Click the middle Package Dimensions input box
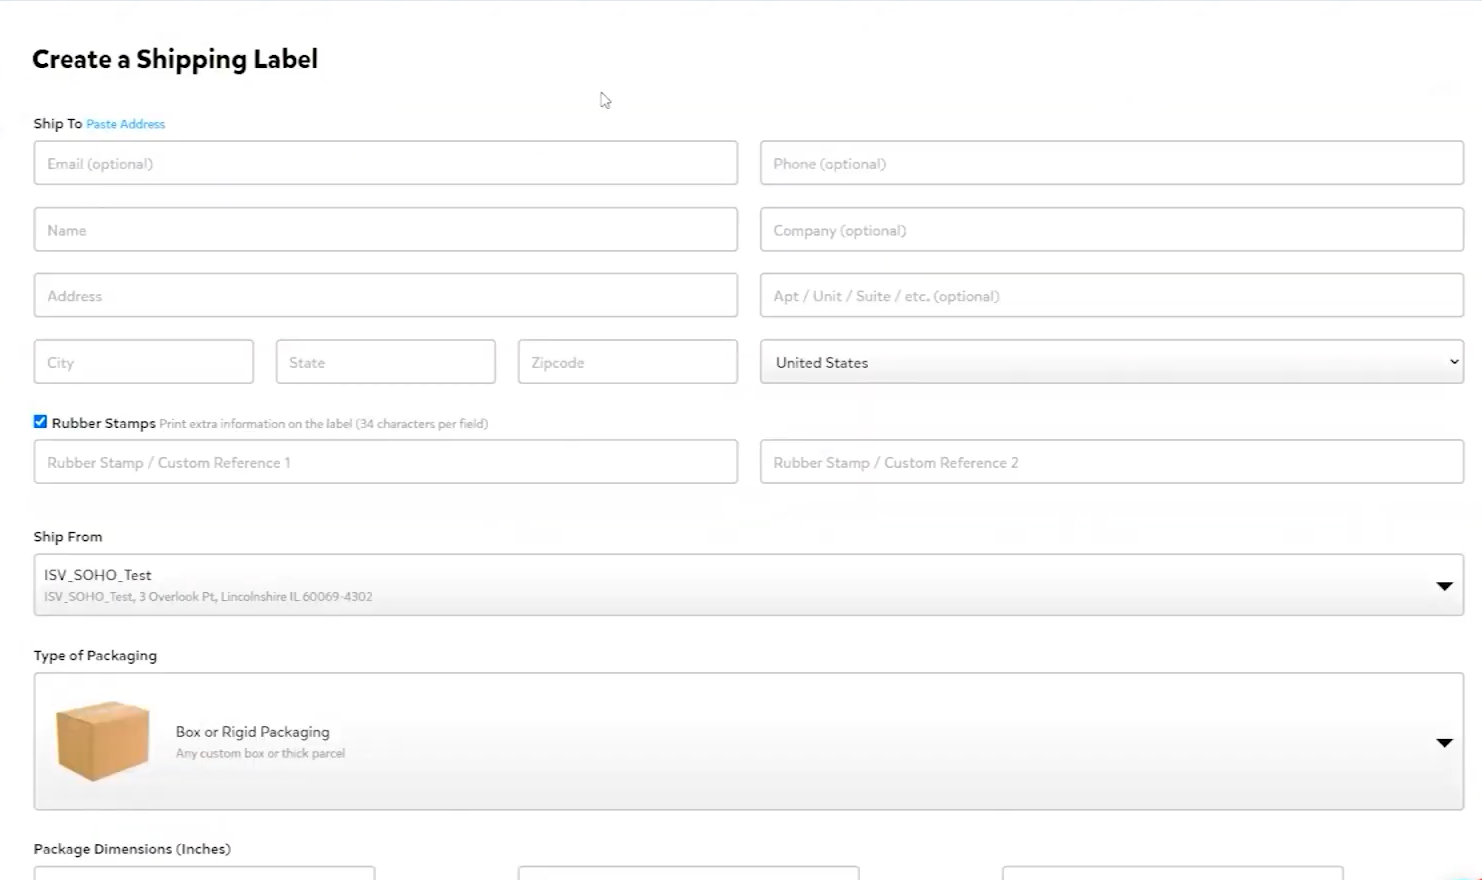 (688, 873)
